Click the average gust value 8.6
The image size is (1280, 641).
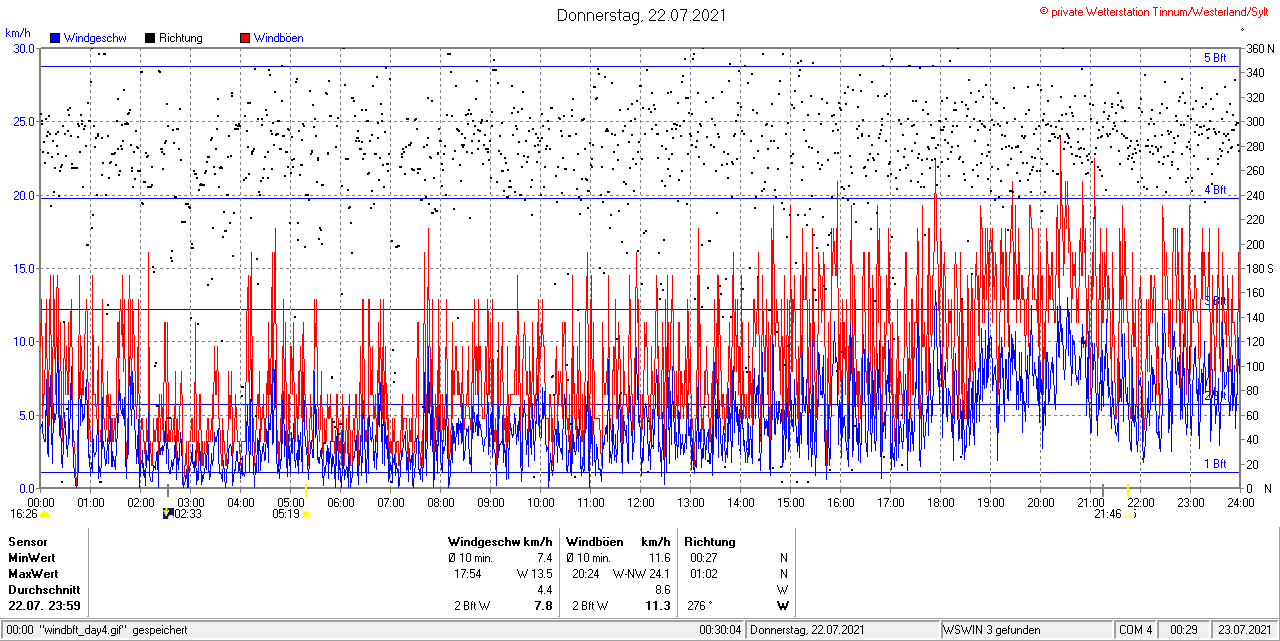coord(662,590)
